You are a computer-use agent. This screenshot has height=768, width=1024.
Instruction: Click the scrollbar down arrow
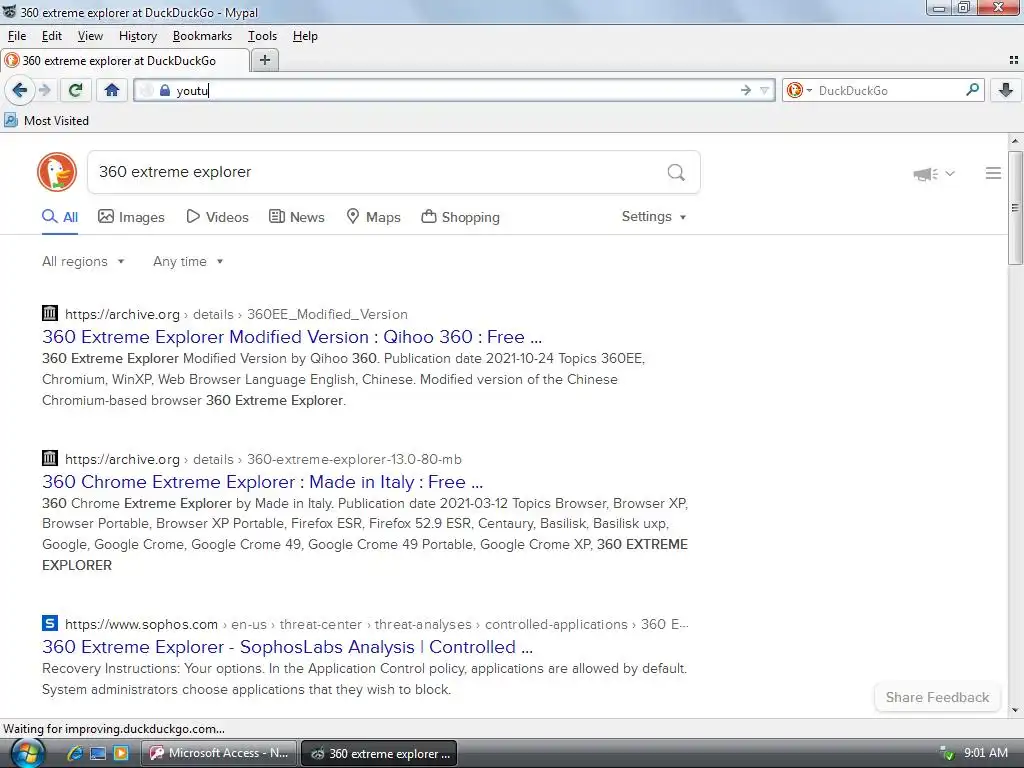point(1015,710)
